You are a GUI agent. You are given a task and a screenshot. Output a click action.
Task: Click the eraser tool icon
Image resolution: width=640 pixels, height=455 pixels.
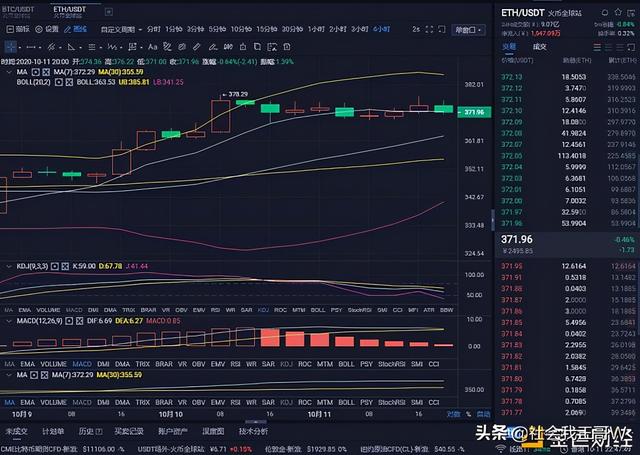click(x=182, y=47)
